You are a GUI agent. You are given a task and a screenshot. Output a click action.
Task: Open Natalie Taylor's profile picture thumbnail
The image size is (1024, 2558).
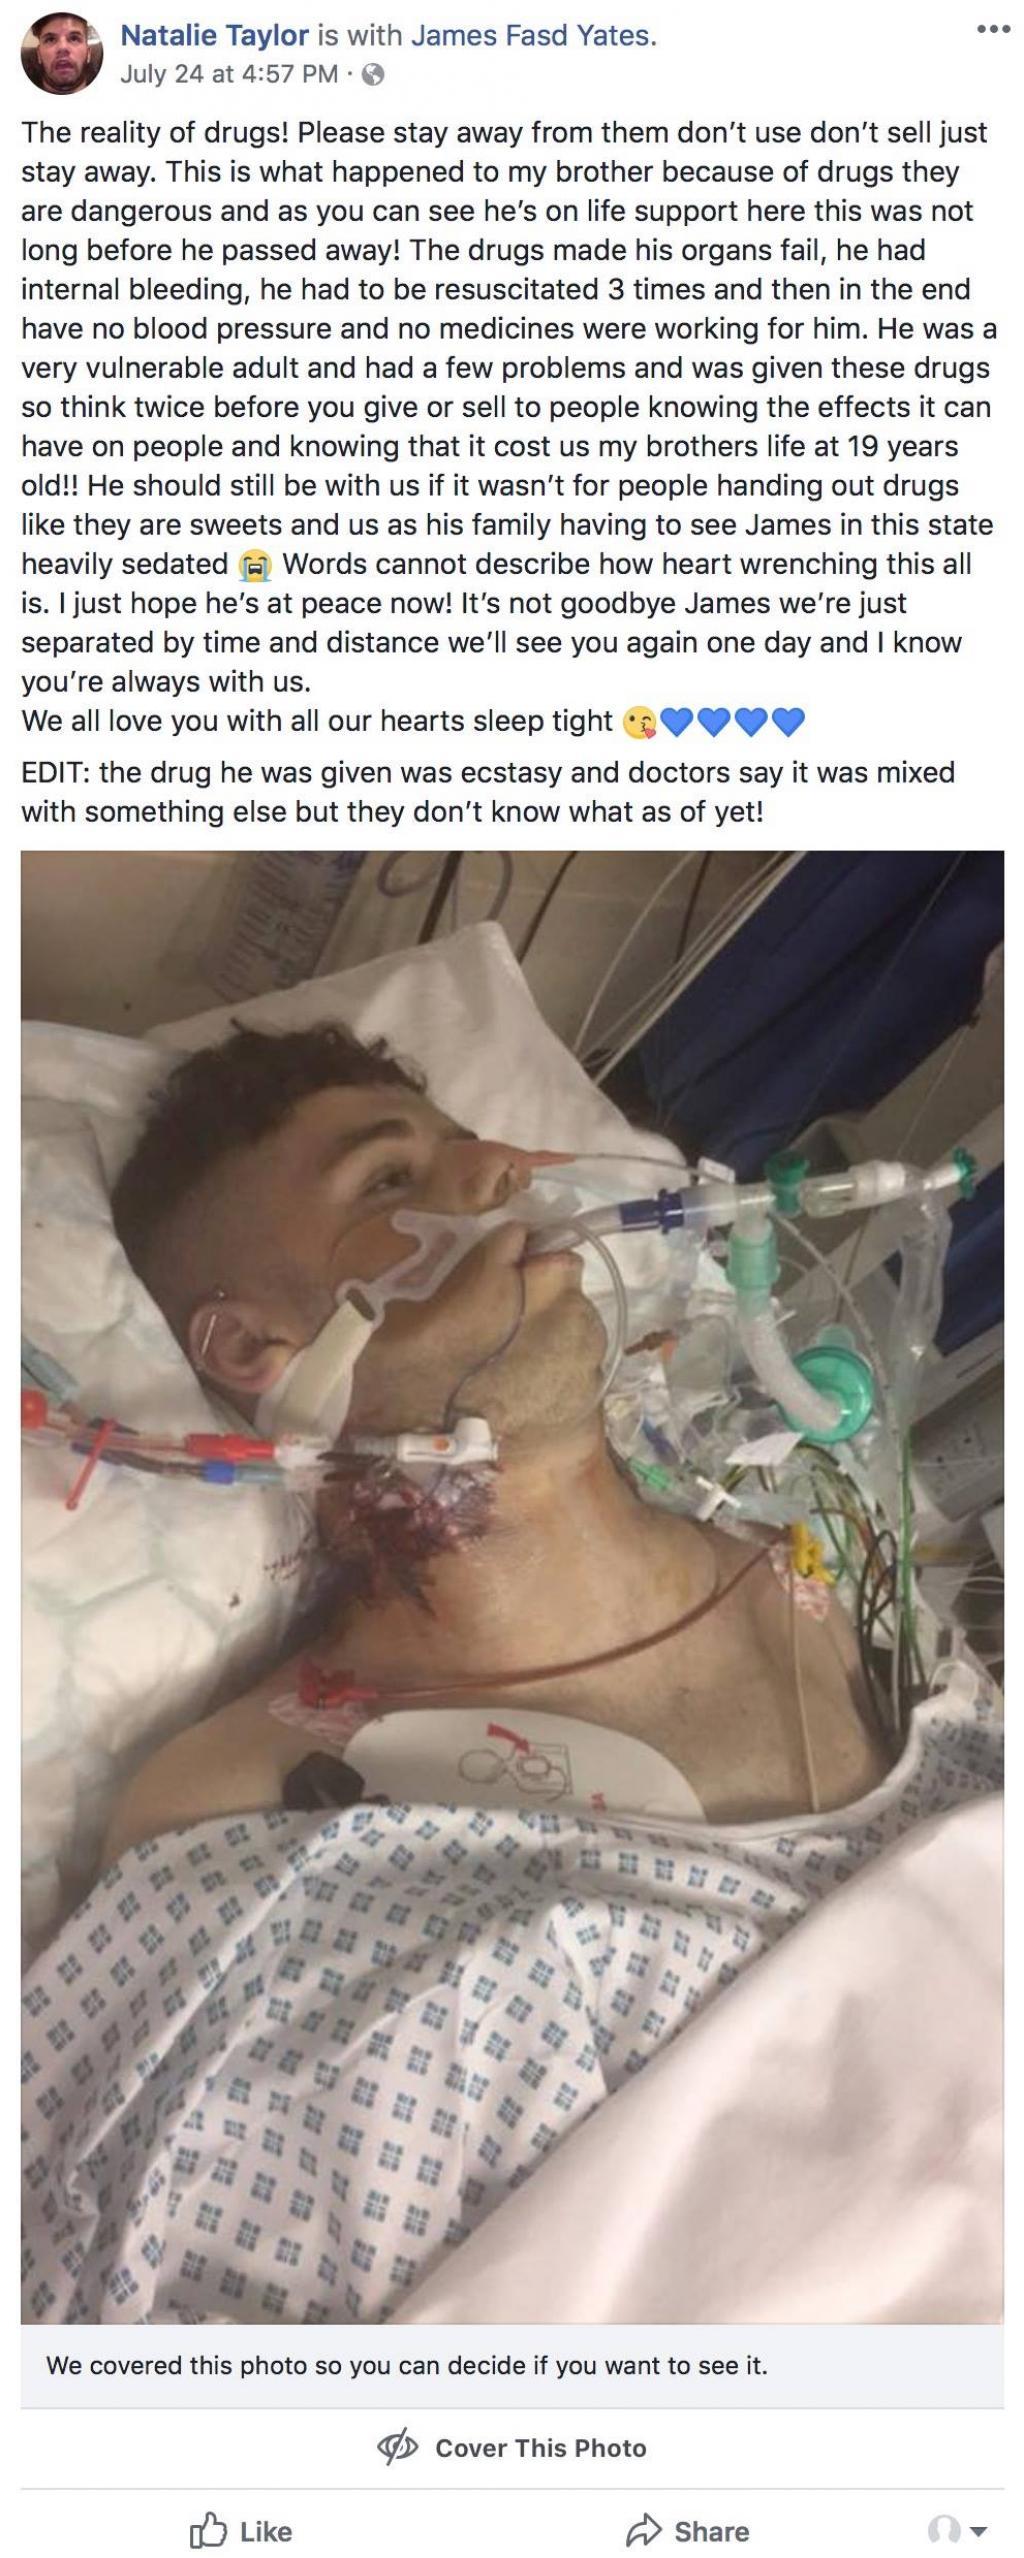click(62, 54)
